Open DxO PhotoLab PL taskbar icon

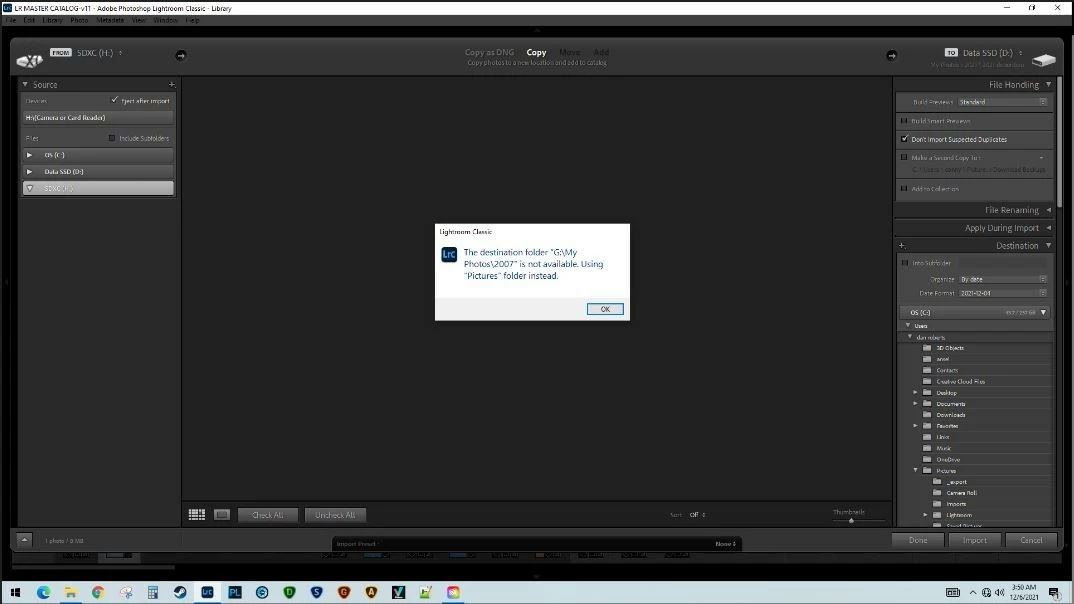235,592
